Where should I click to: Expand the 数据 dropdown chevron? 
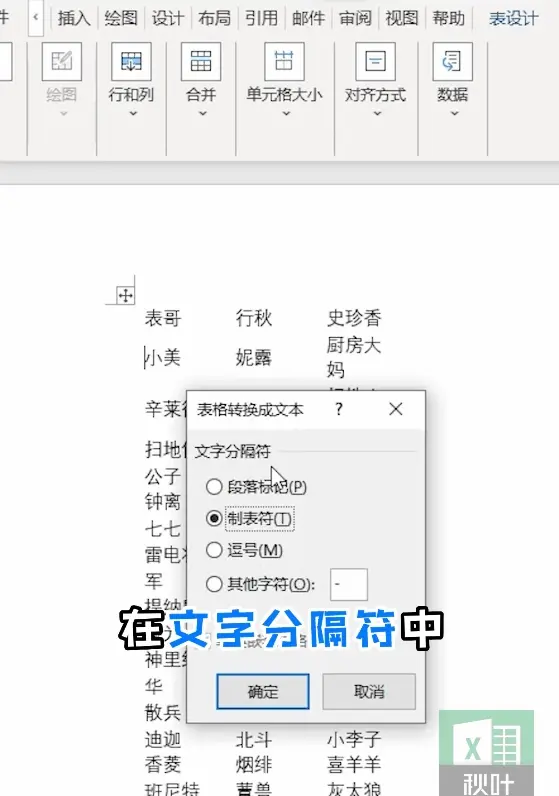click(454, 114)
